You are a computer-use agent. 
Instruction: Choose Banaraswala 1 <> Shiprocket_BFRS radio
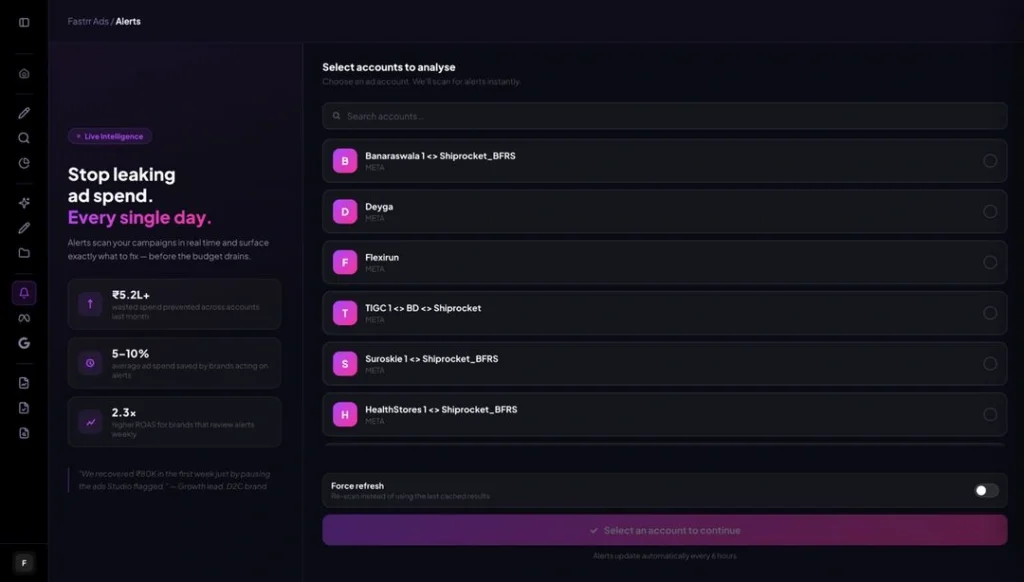coord(990,161)
